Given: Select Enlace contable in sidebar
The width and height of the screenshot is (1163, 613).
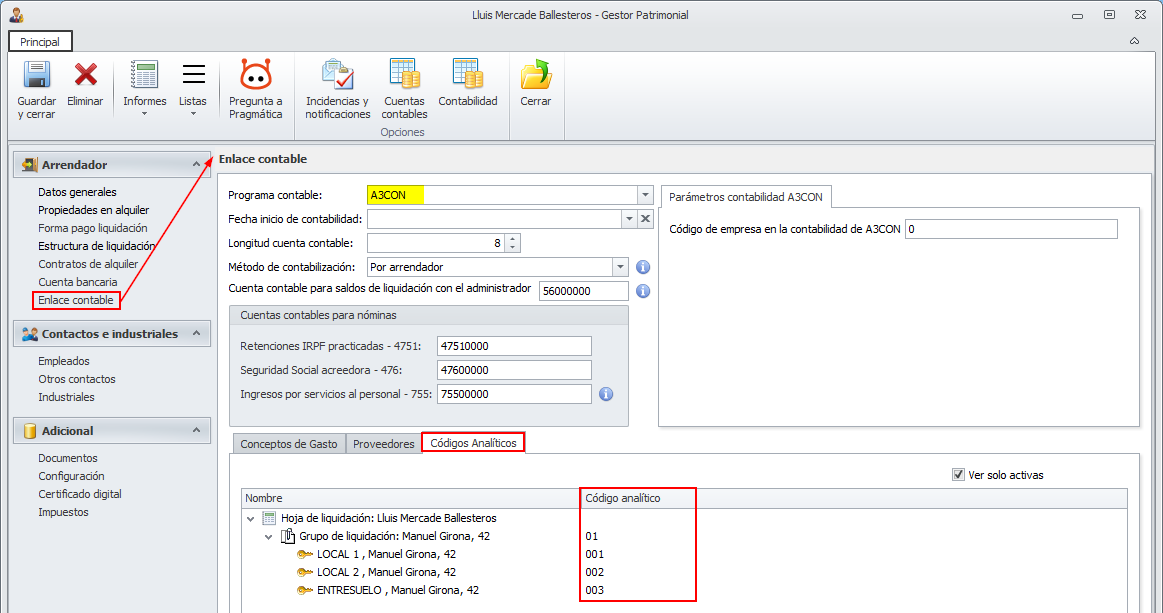Looking at the screenshot, I should tap(76, 300).
